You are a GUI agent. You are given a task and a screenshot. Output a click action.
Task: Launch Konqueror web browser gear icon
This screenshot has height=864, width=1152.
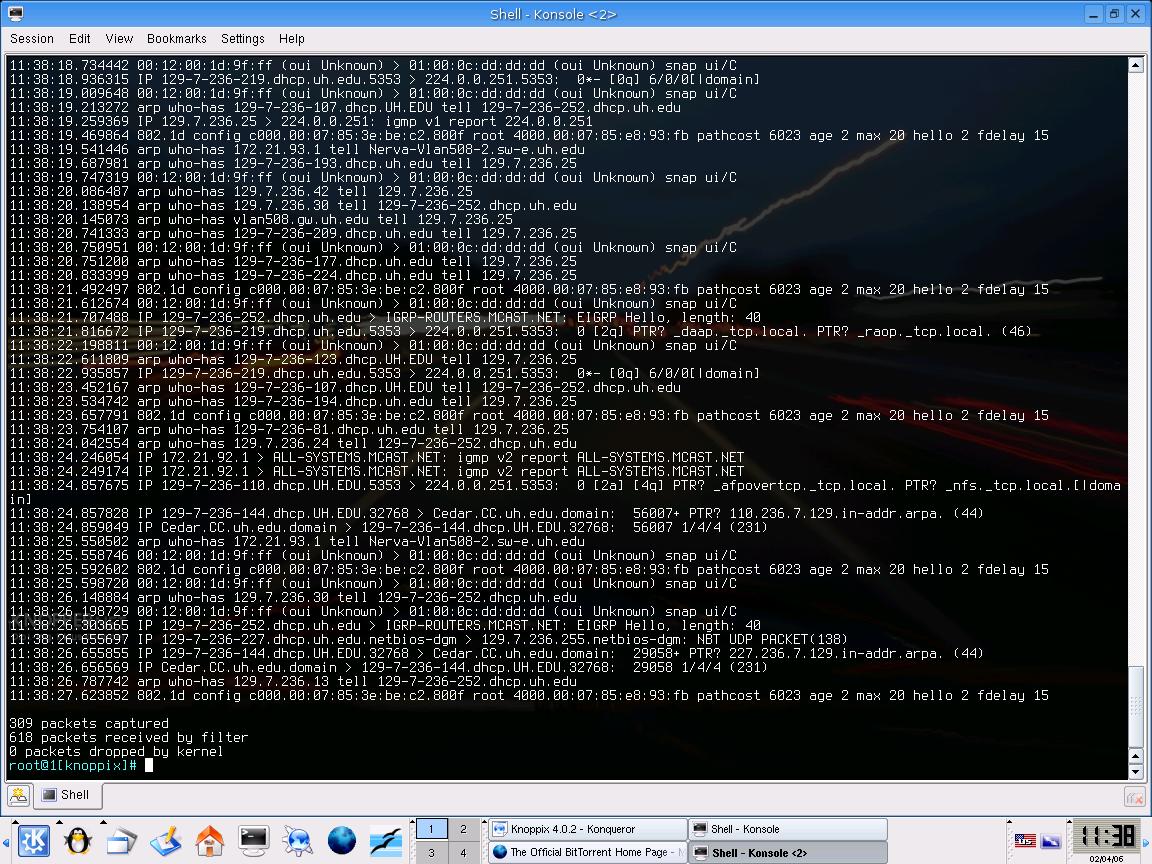(x=298, y=840)
